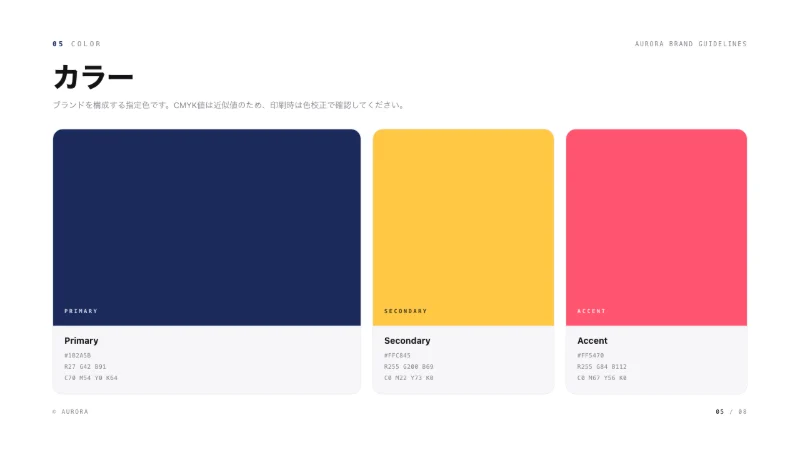Click the bold 'Primary' card title

pyautogui.click(x=81, y=341)
